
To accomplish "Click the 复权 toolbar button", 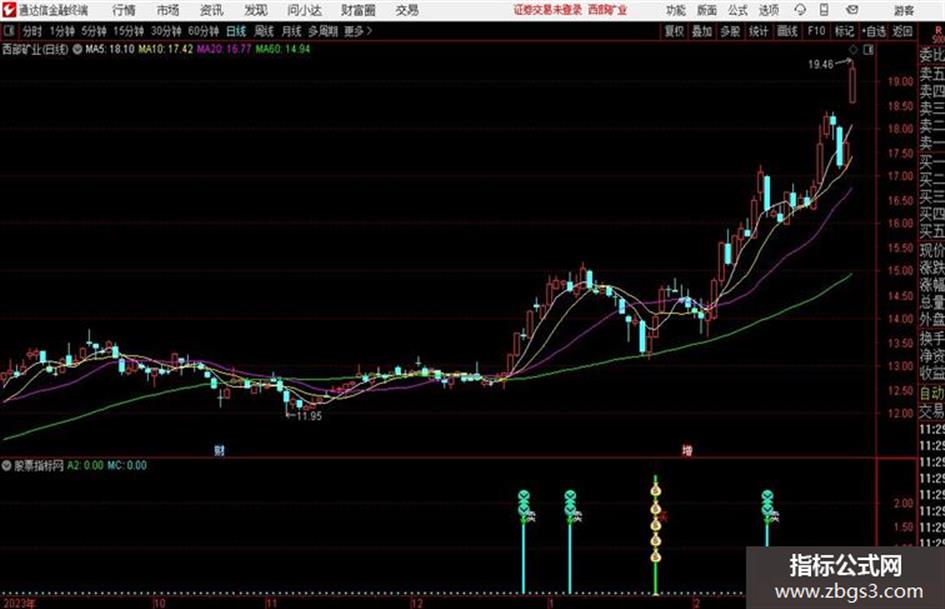I will pyautogui.click(x=674, y=31).
